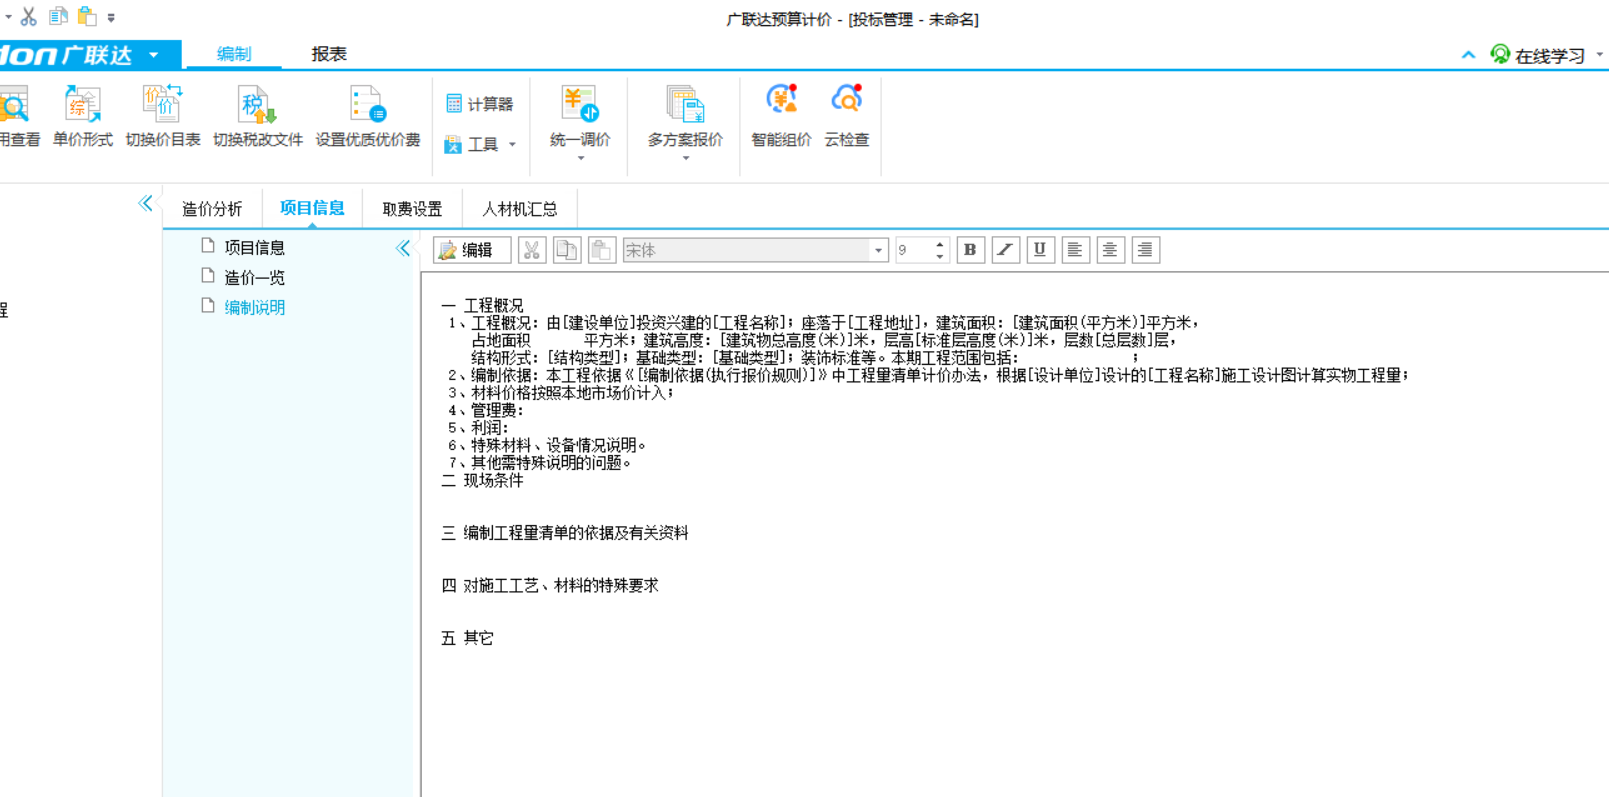Center align text
Viewport: 1609px width, 797px height.
click(x=1110, y=250)
